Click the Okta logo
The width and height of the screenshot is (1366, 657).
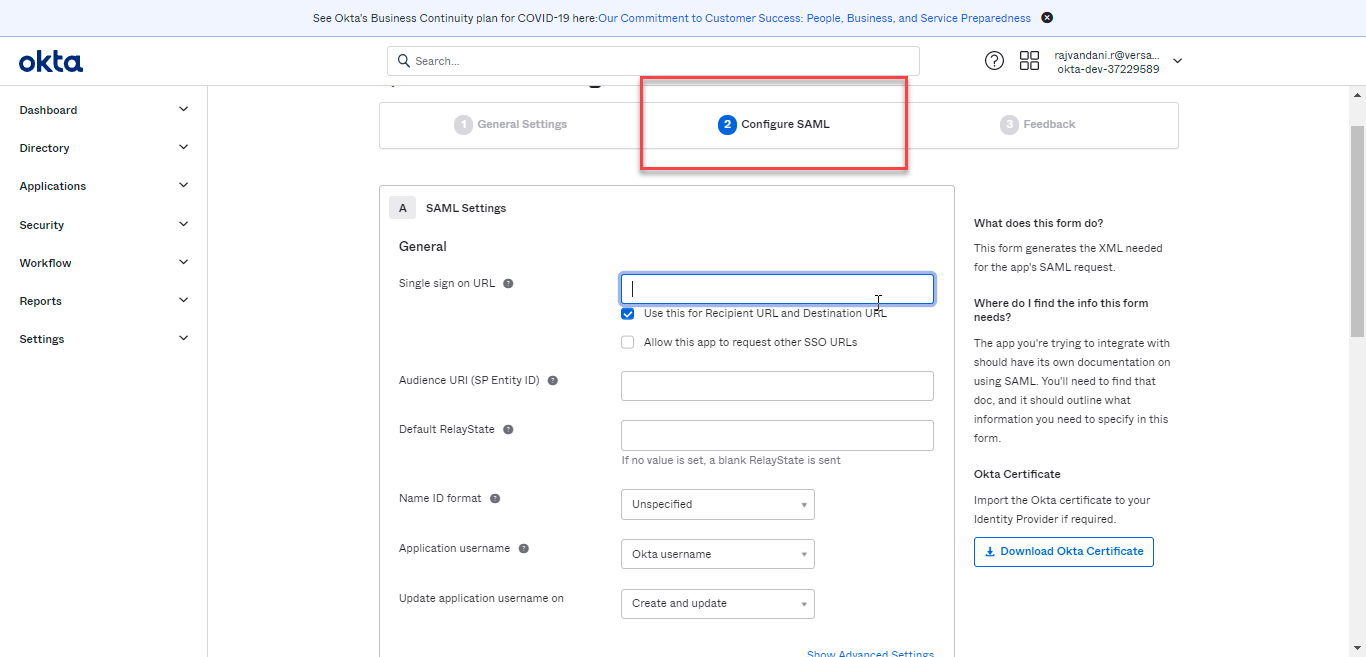tap(51, 62)
